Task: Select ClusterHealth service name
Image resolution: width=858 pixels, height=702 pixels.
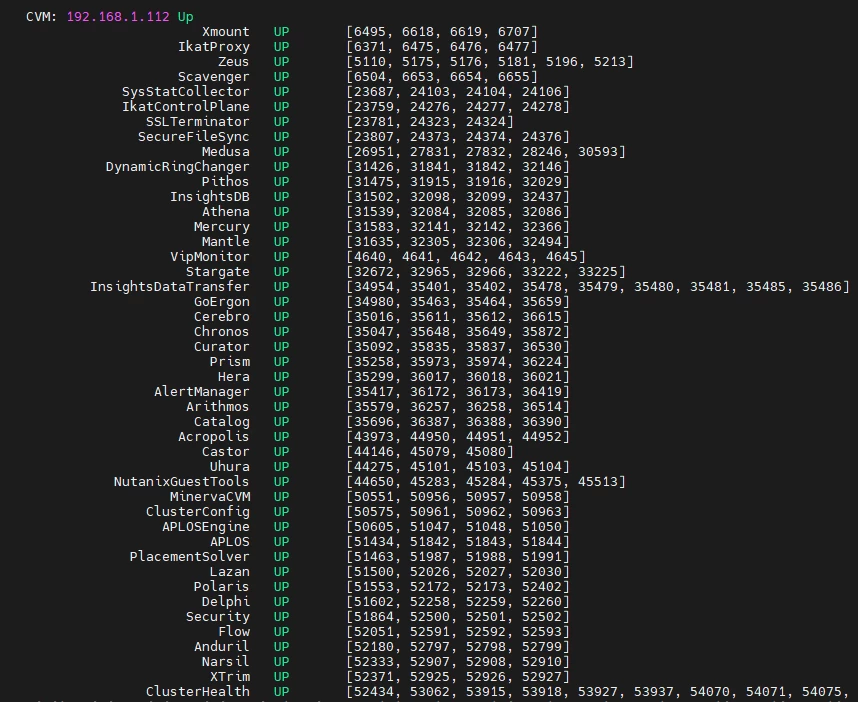Action: pos(198,692)
